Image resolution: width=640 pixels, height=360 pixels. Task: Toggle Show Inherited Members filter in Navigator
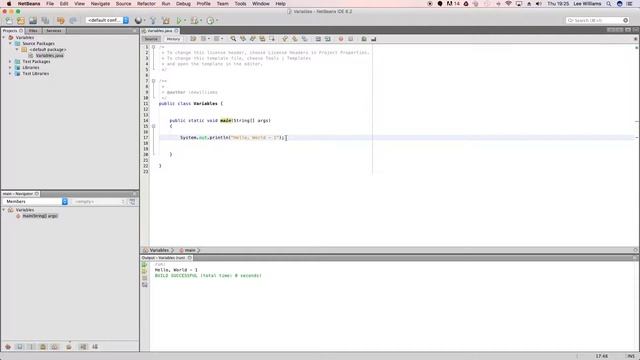tap(8, 347)
